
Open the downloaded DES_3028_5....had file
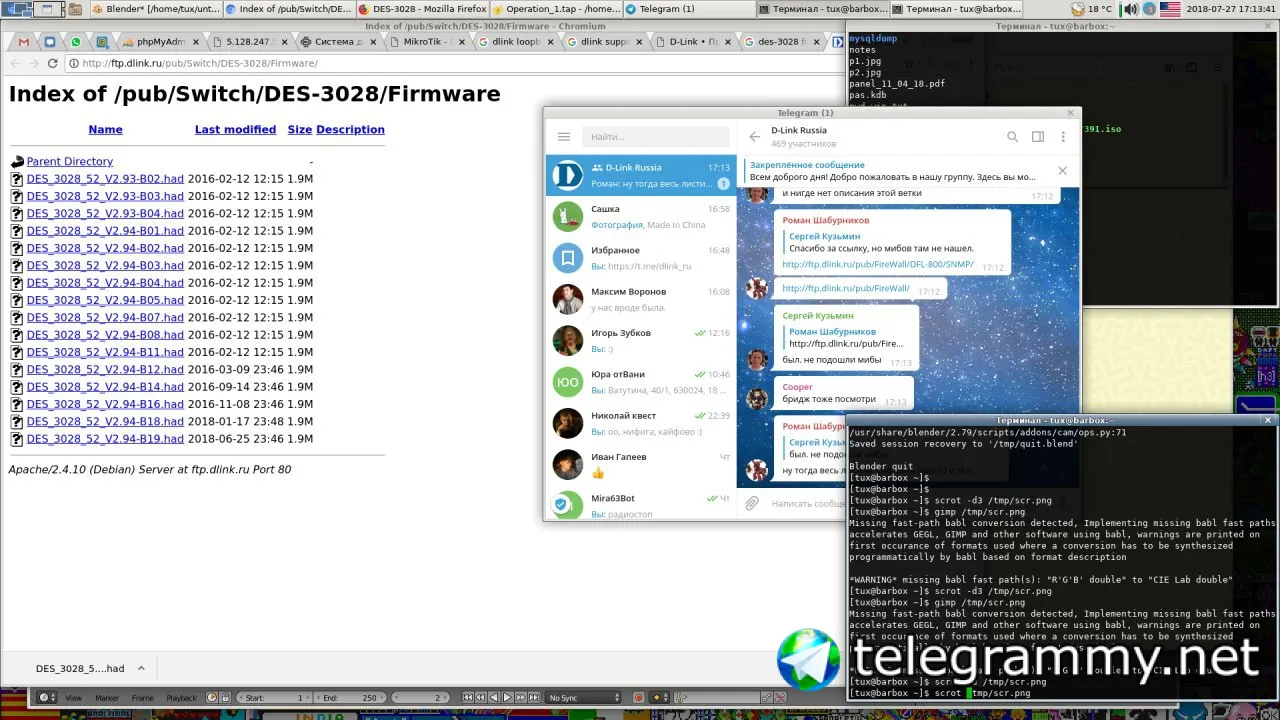point(80,669)
